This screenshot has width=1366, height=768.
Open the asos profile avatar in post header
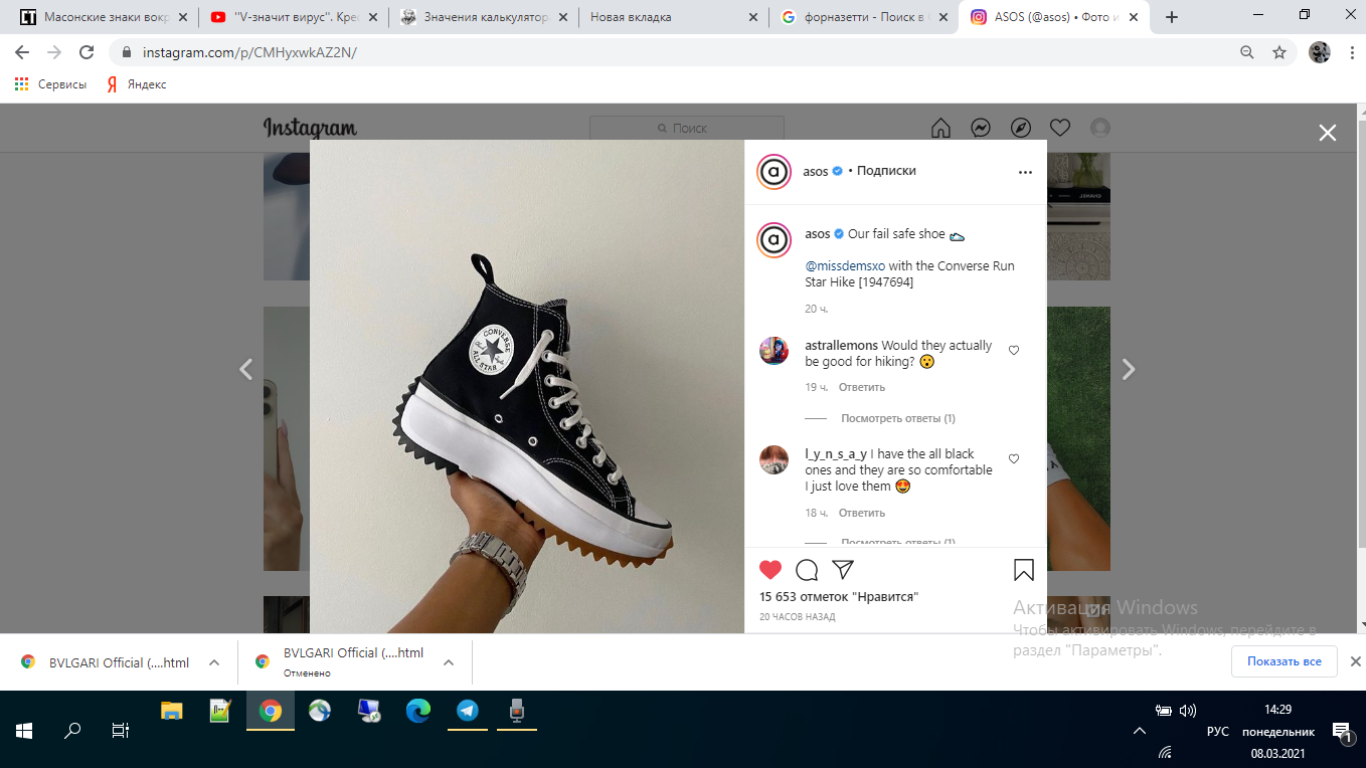point(774,172)
